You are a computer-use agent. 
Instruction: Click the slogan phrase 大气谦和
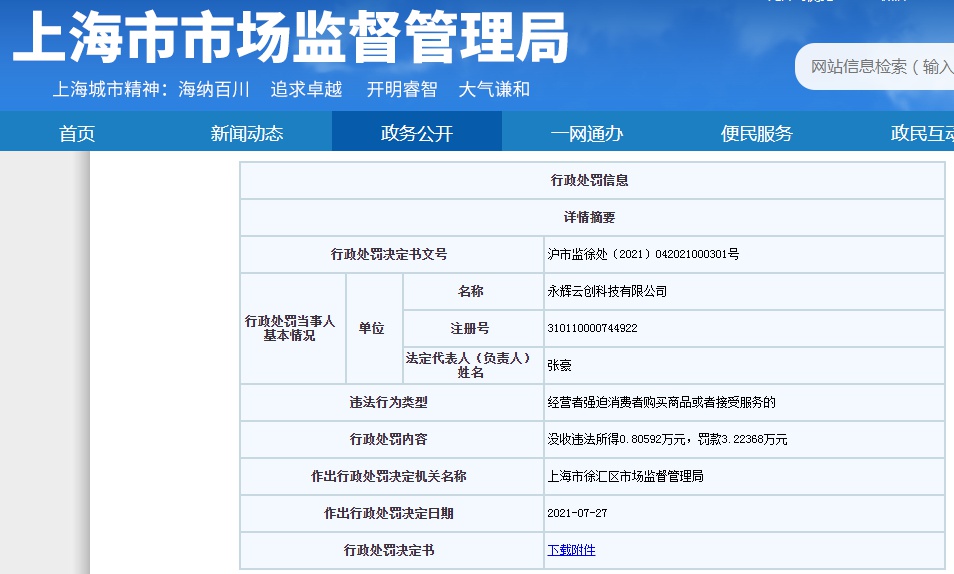point(494,89)
